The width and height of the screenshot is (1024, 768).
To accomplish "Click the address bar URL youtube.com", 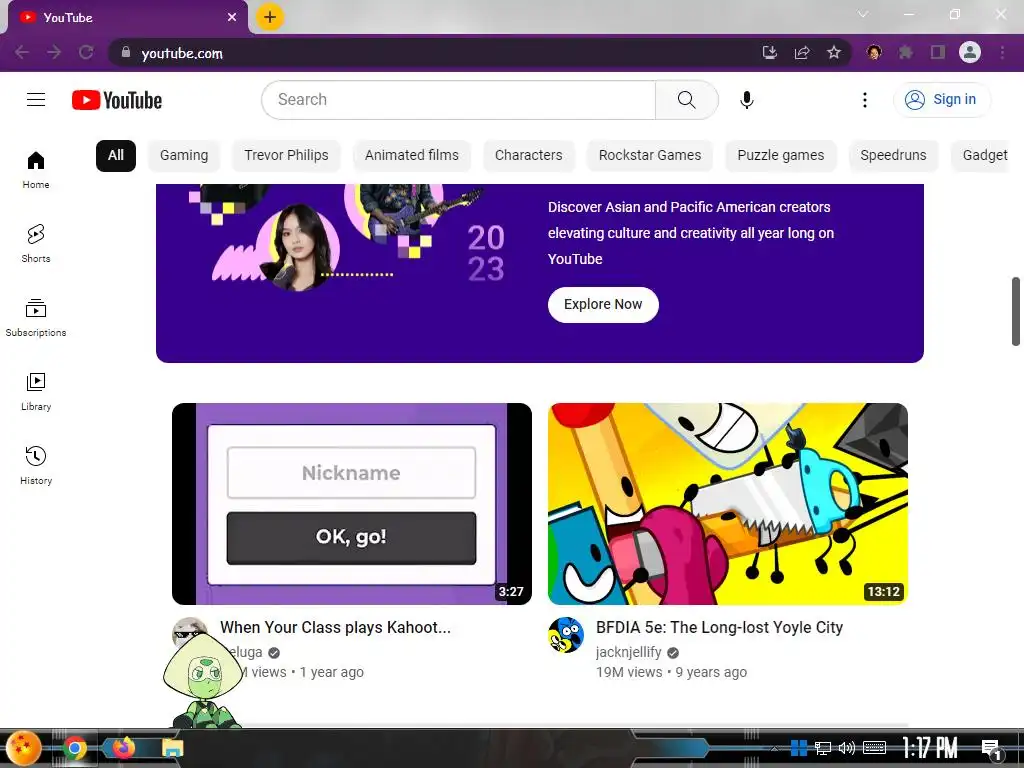I will point(182,54).
